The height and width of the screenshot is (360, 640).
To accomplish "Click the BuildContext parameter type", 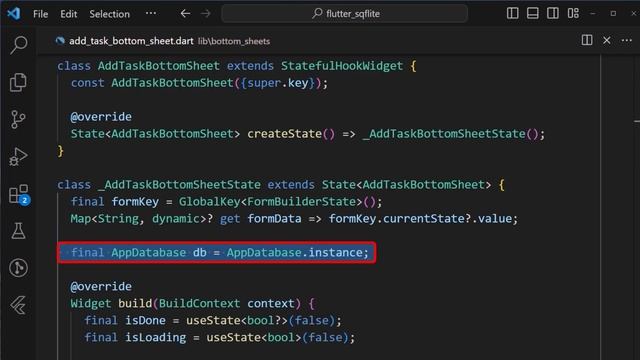I will tap(199, 303).
